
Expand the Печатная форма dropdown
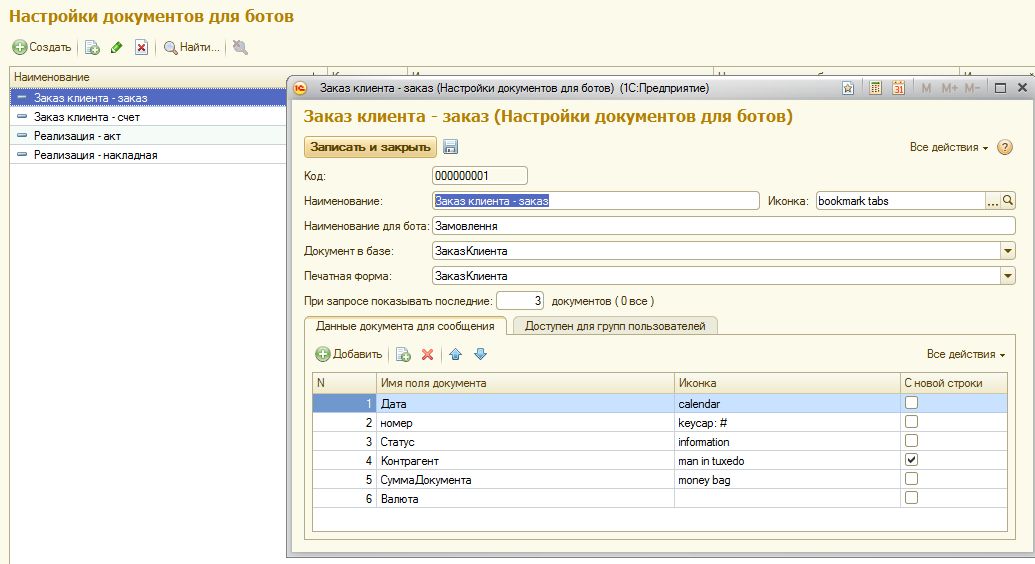click(1008, 276)
